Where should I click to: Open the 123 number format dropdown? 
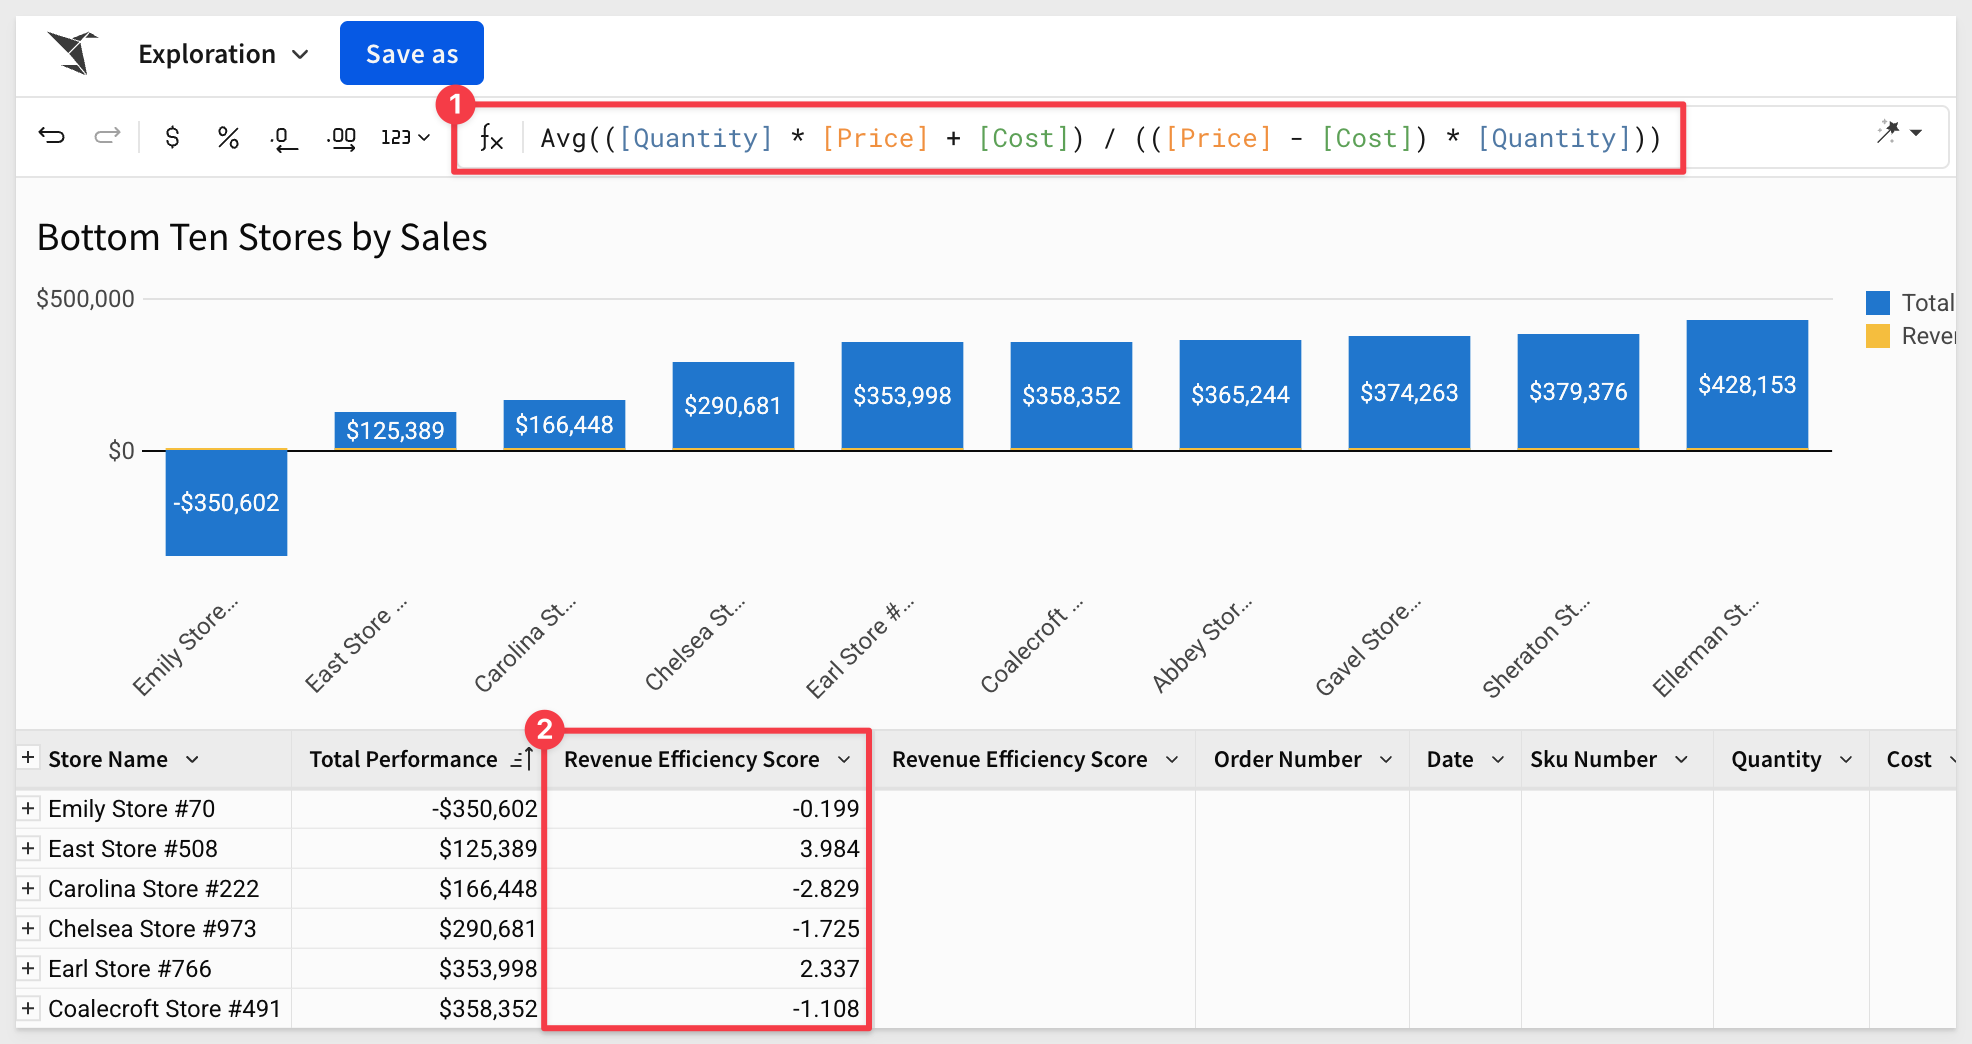(405, 137)
